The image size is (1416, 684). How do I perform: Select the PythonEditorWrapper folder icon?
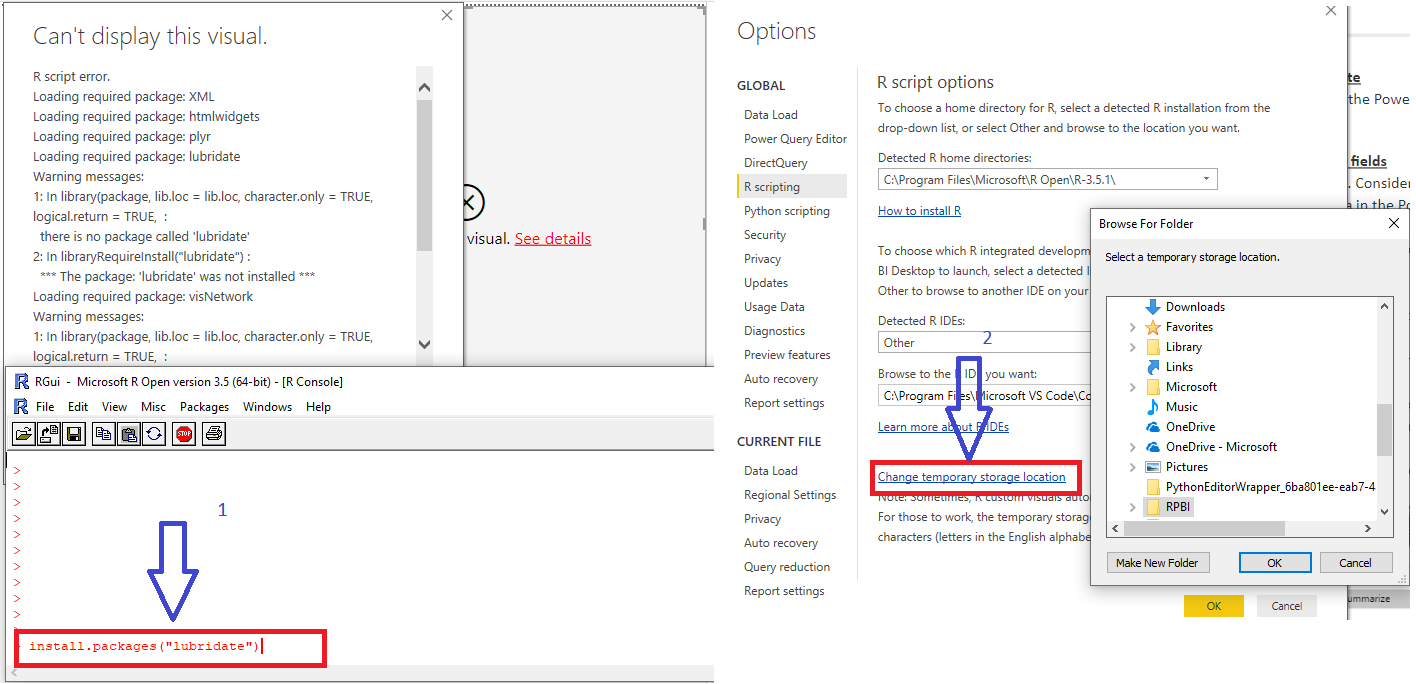[1153, 487]
